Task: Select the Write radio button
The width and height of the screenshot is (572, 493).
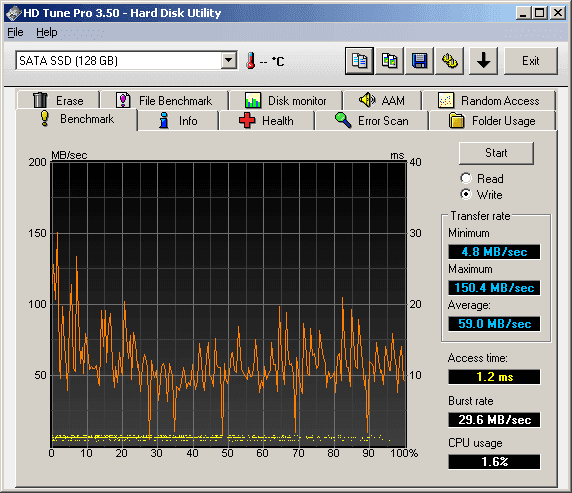Action: pos(466,194)
